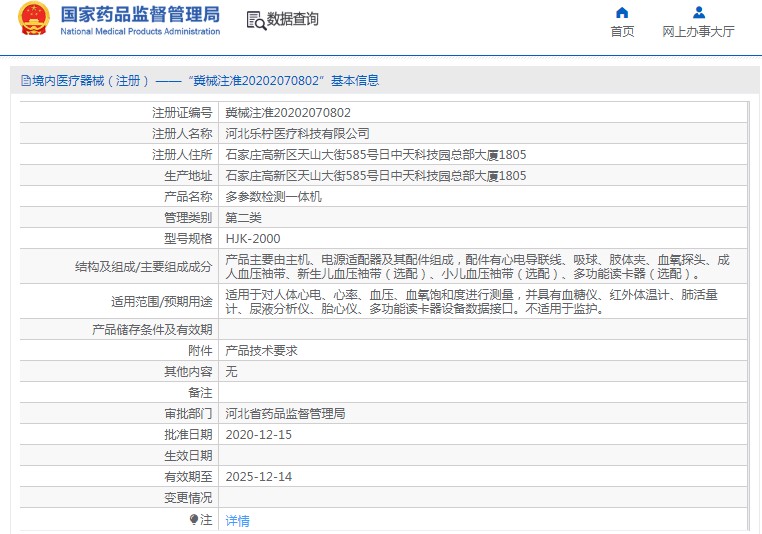762x534 pixels.
Task: Click the home house icon
Action: [622, 13]
